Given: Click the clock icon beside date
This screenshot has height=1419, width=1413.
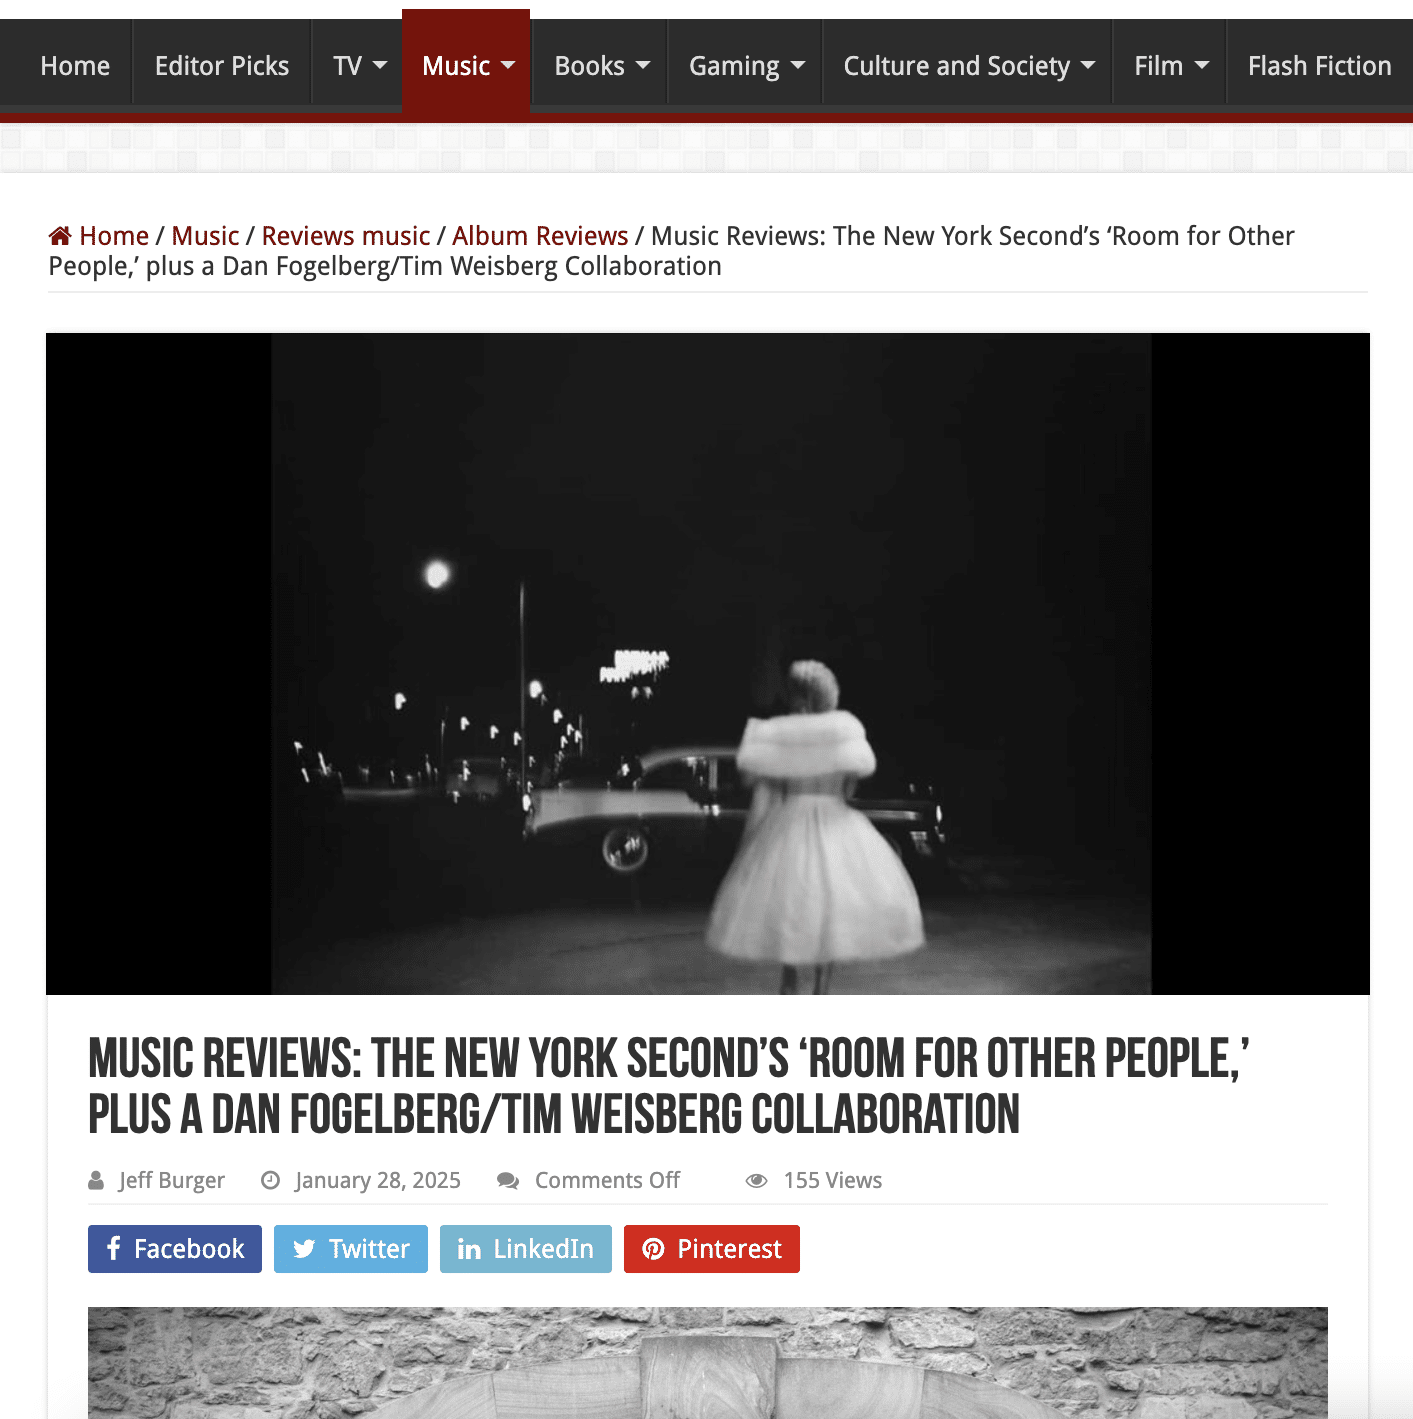Looking at the screenshot, I should click(x=270, y=1181).
